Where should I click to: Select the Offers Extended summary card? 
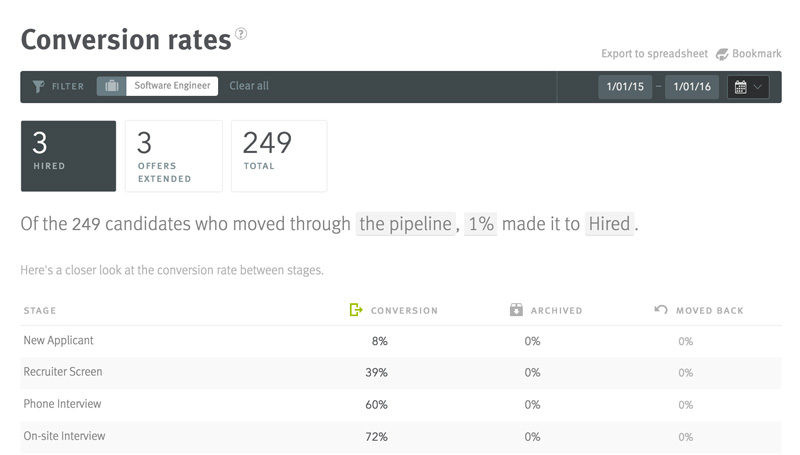click(173, 155)
